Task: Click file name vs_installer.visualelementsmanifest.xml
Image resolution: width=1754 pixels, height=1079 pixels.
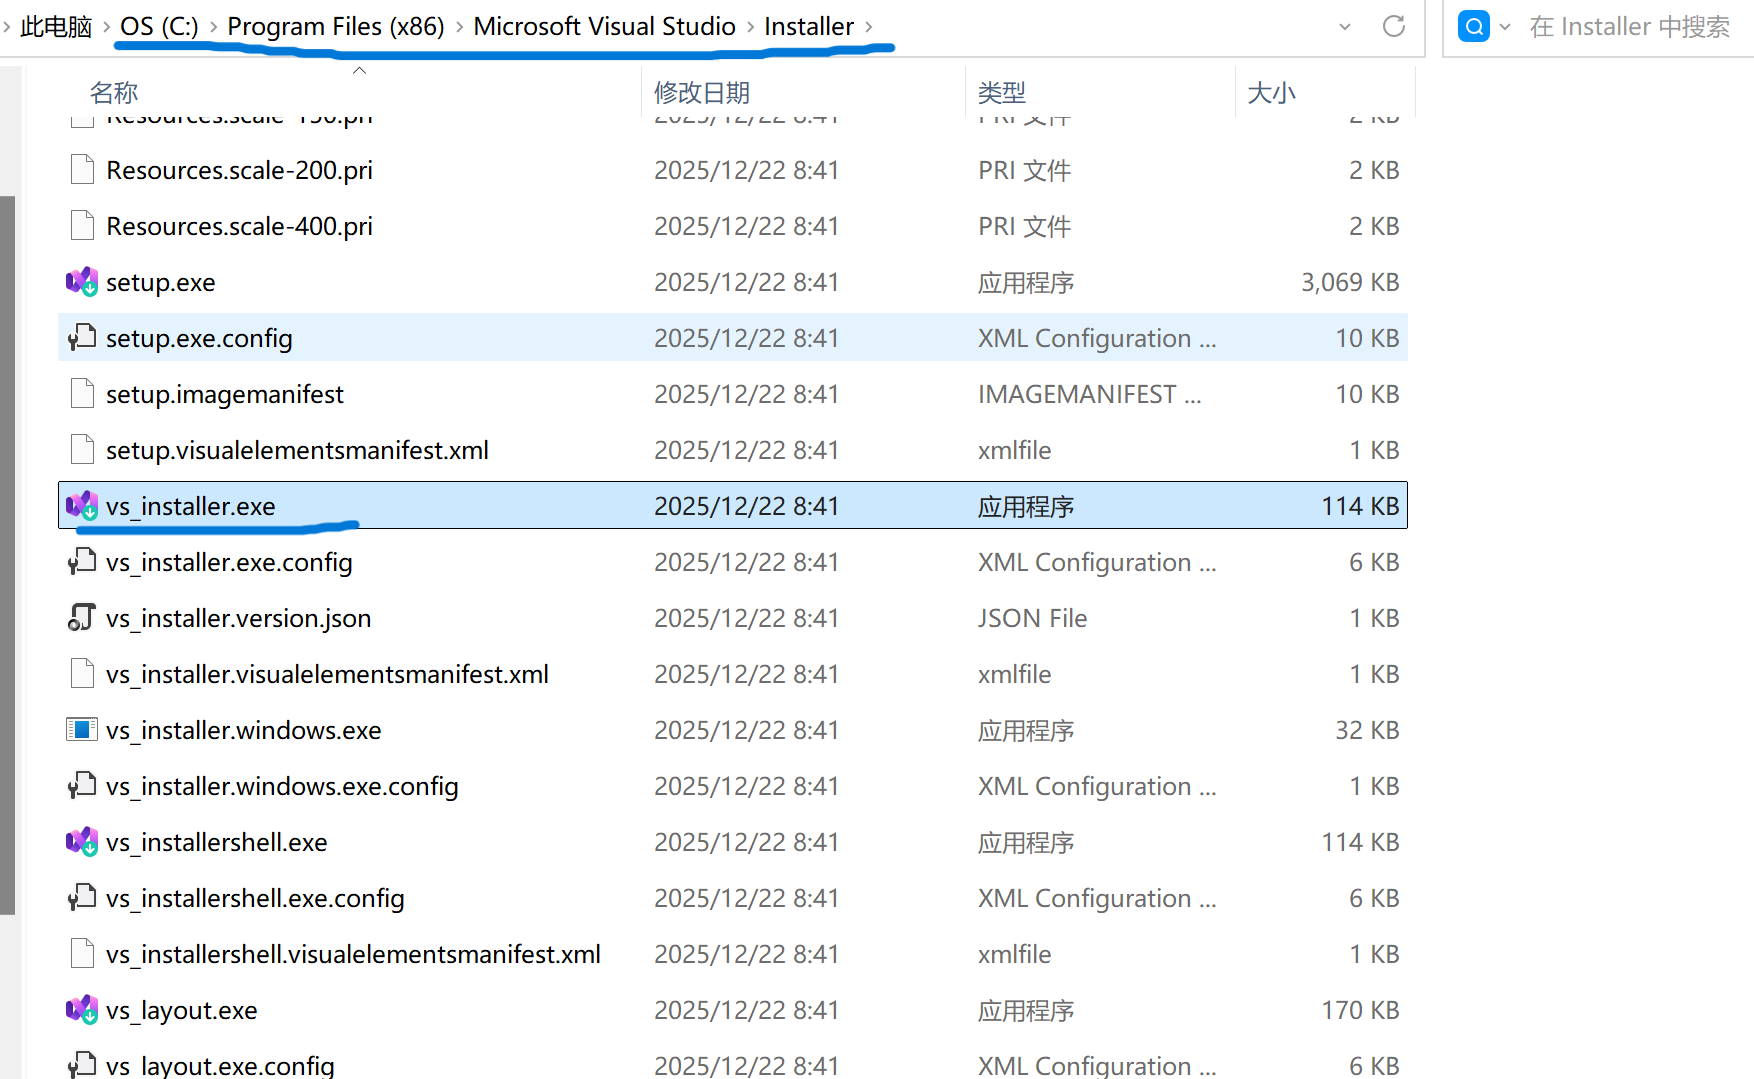Action: (328, 675)
